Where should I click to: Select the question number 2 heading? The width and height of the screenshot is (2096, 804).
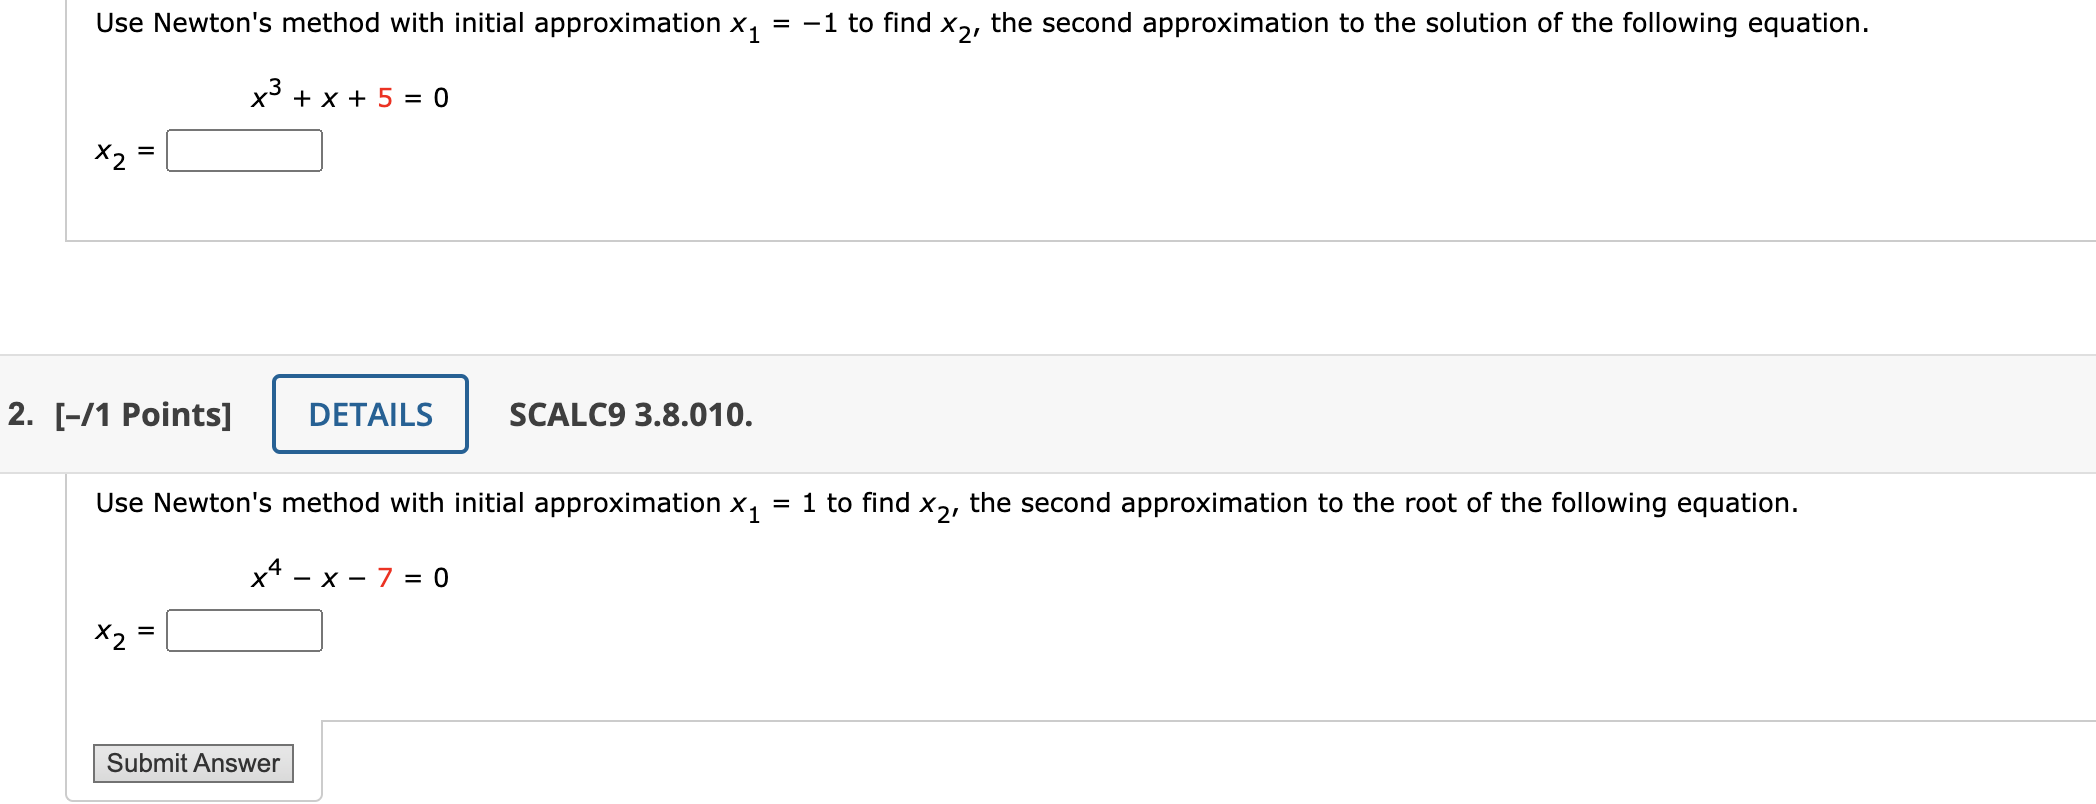coord(18,414)
